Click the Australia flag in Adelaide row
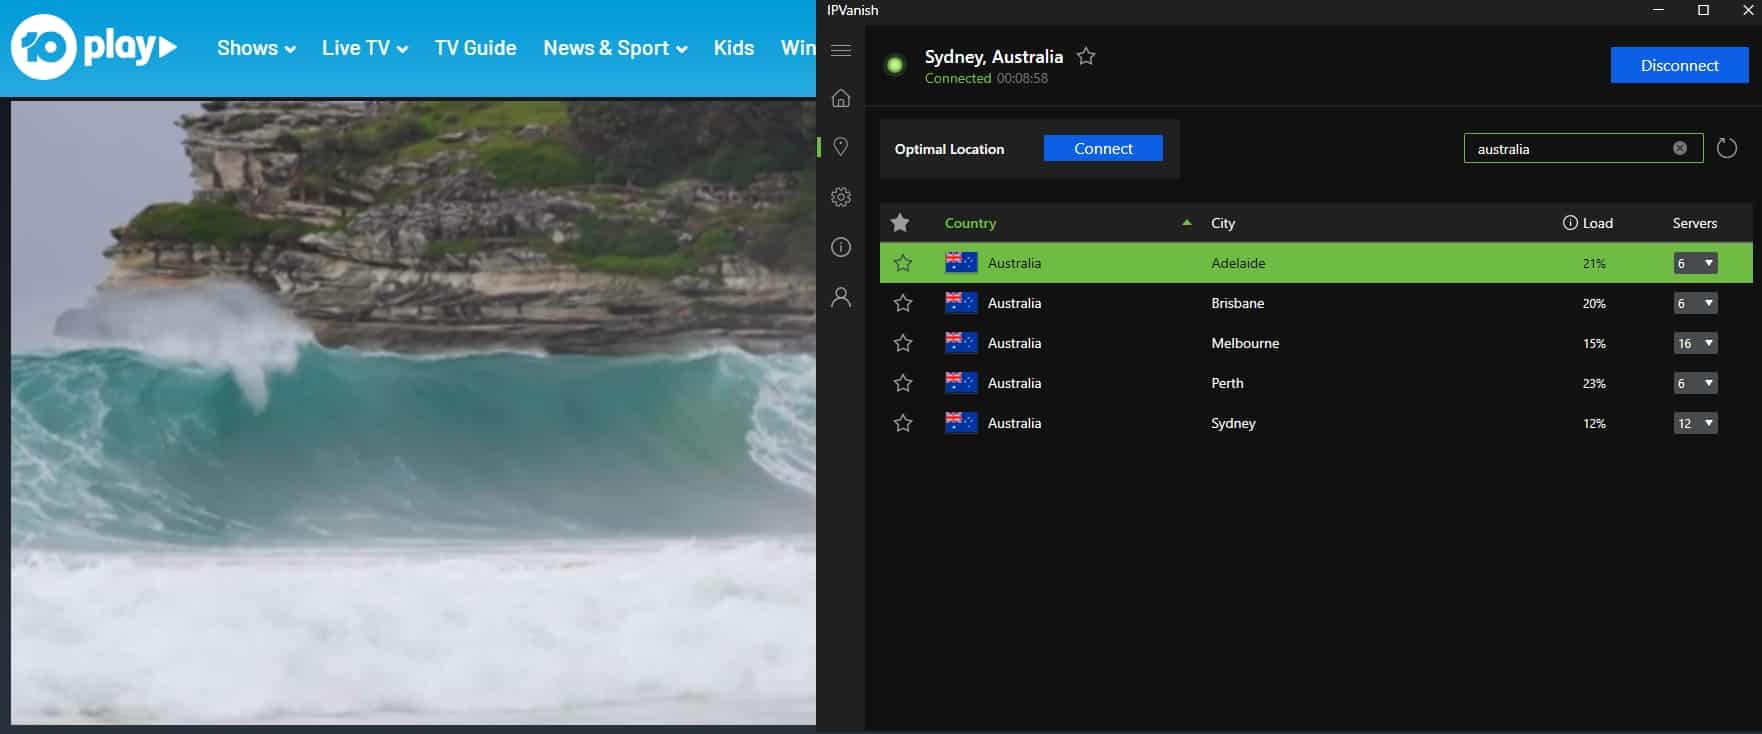This screenshot has height=734, width=1762. (961, 263)
